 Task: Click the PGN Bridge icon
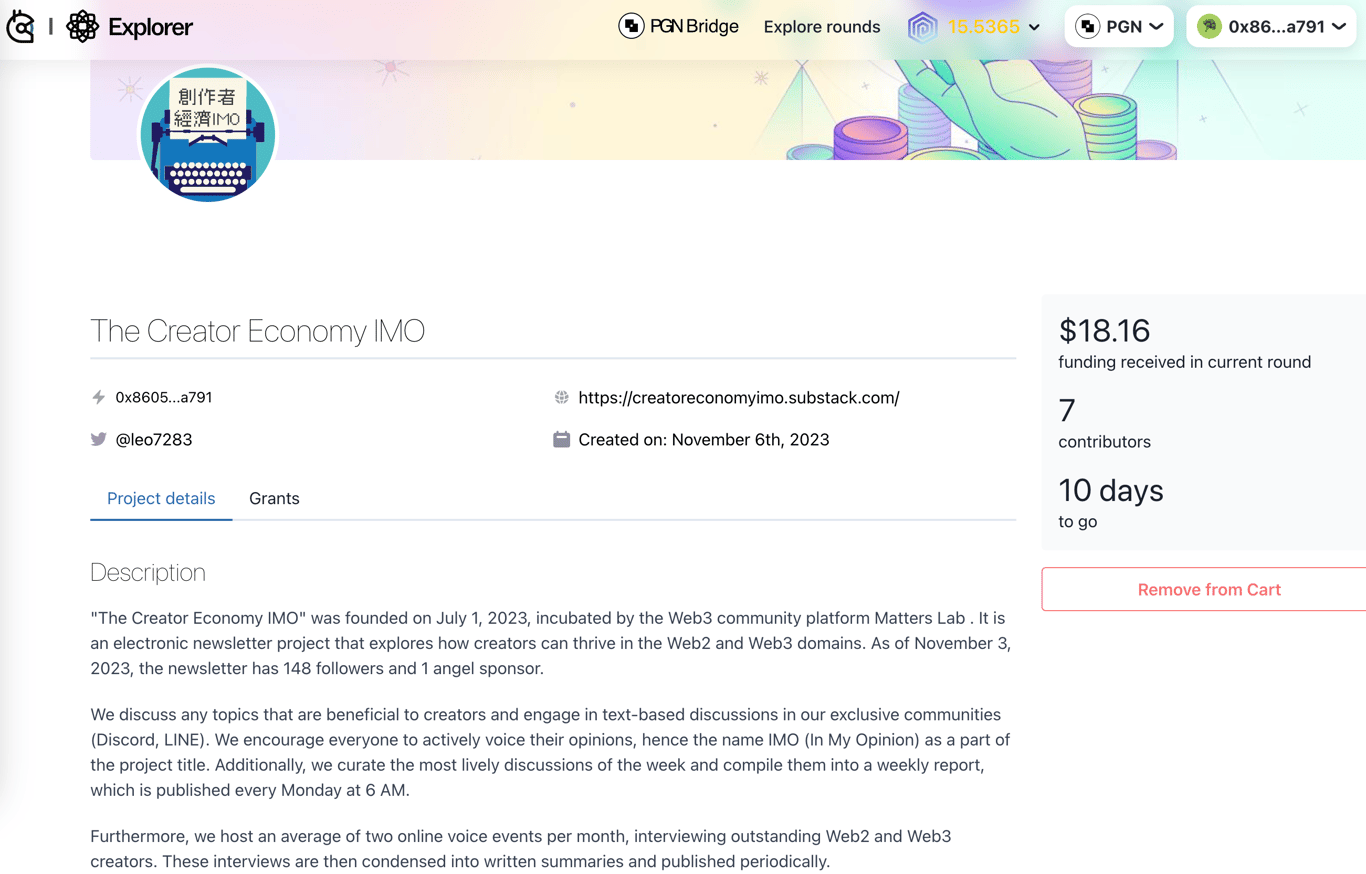631,27
